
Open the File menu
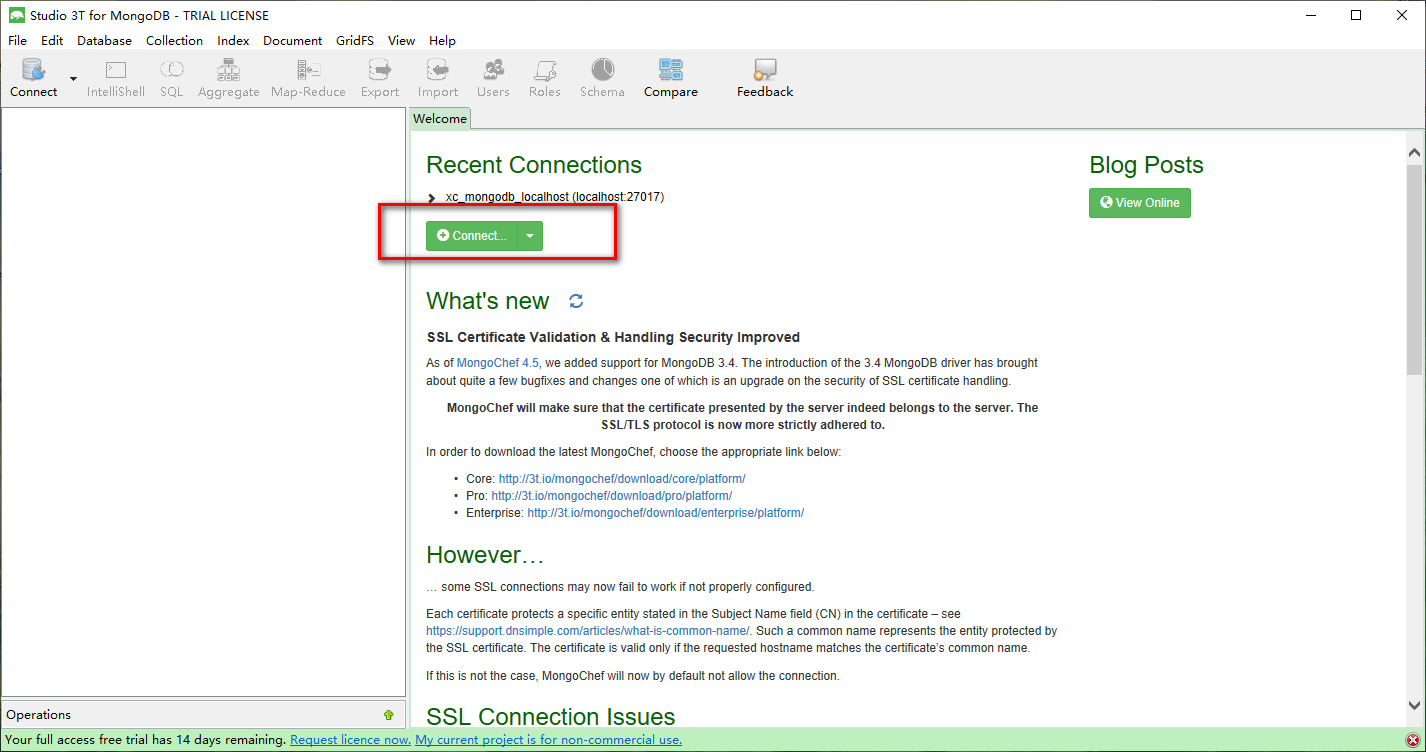coord(17,41)
